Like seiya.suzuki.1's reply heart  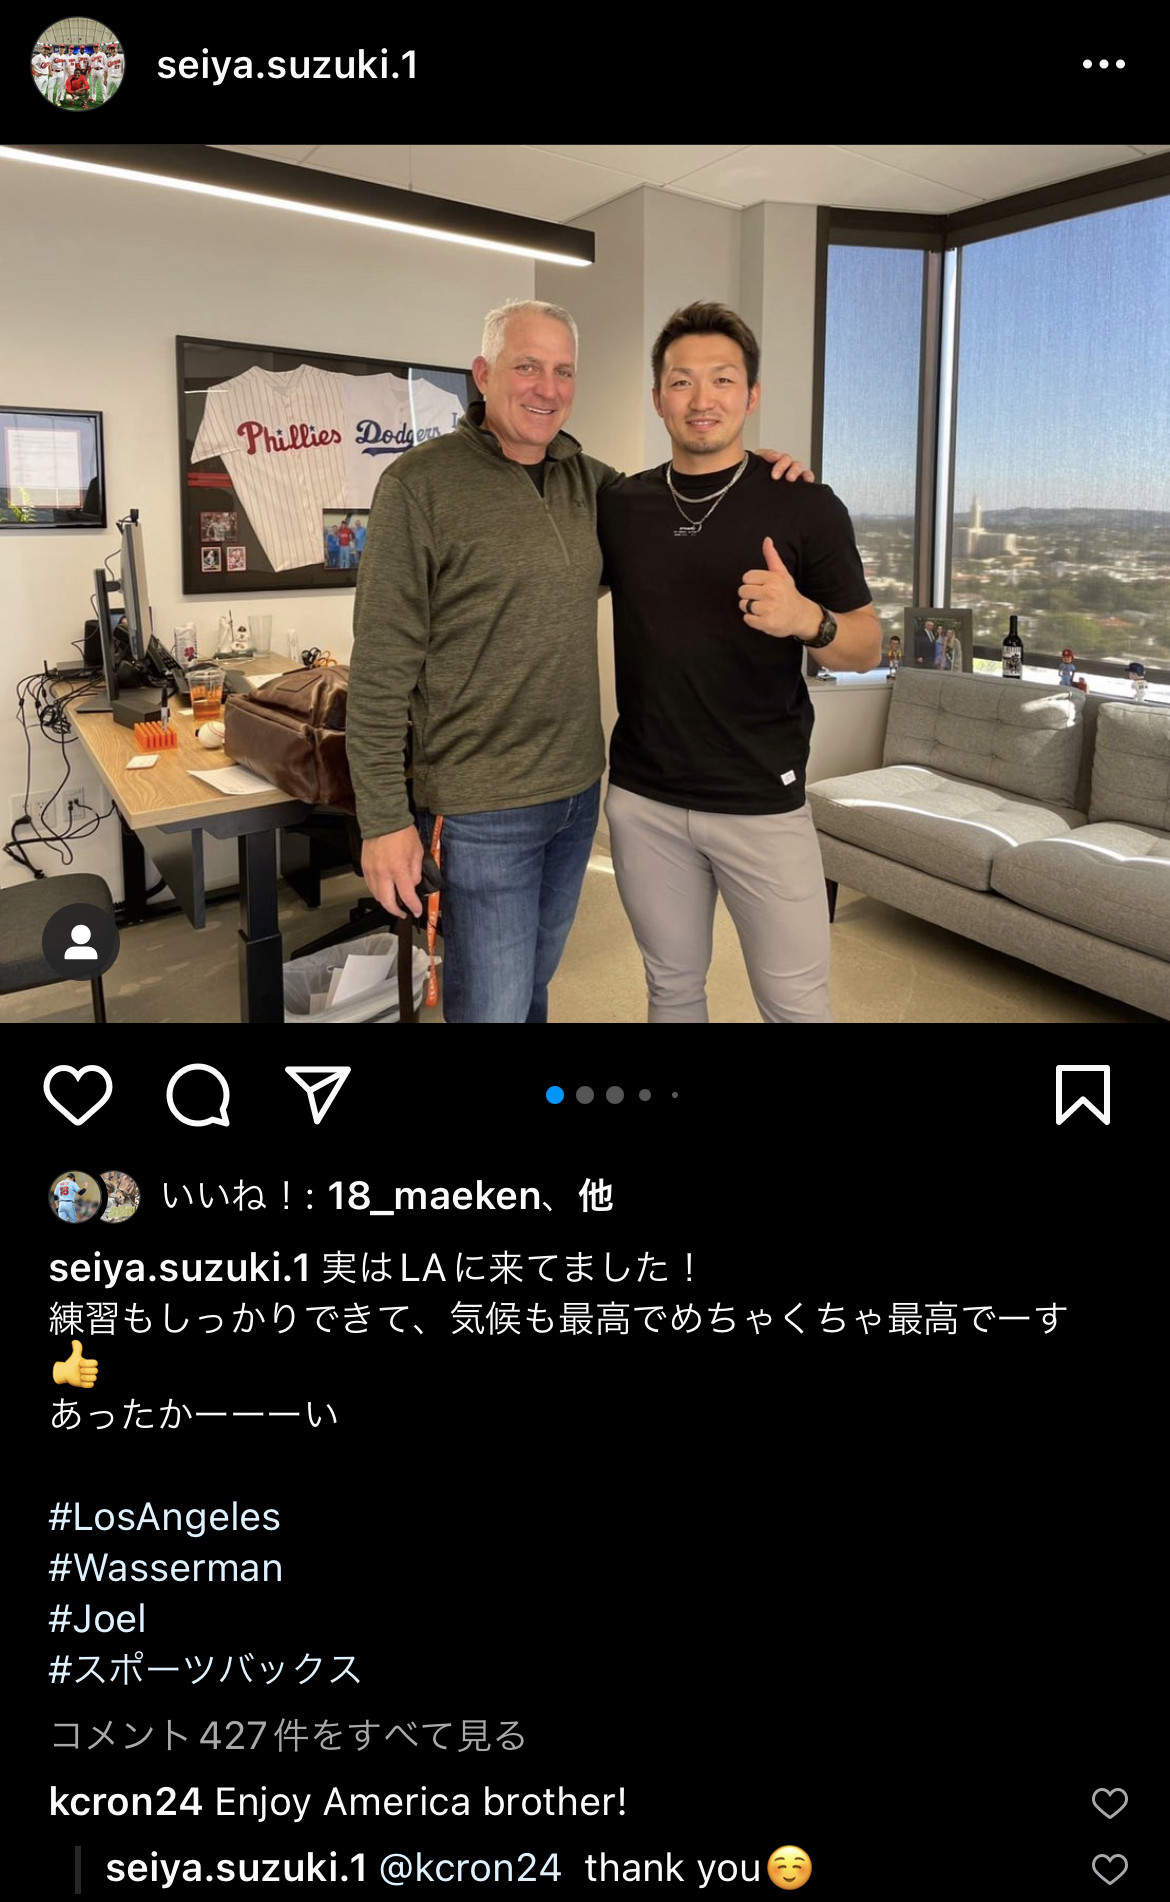click(x=1109, y=1869)
